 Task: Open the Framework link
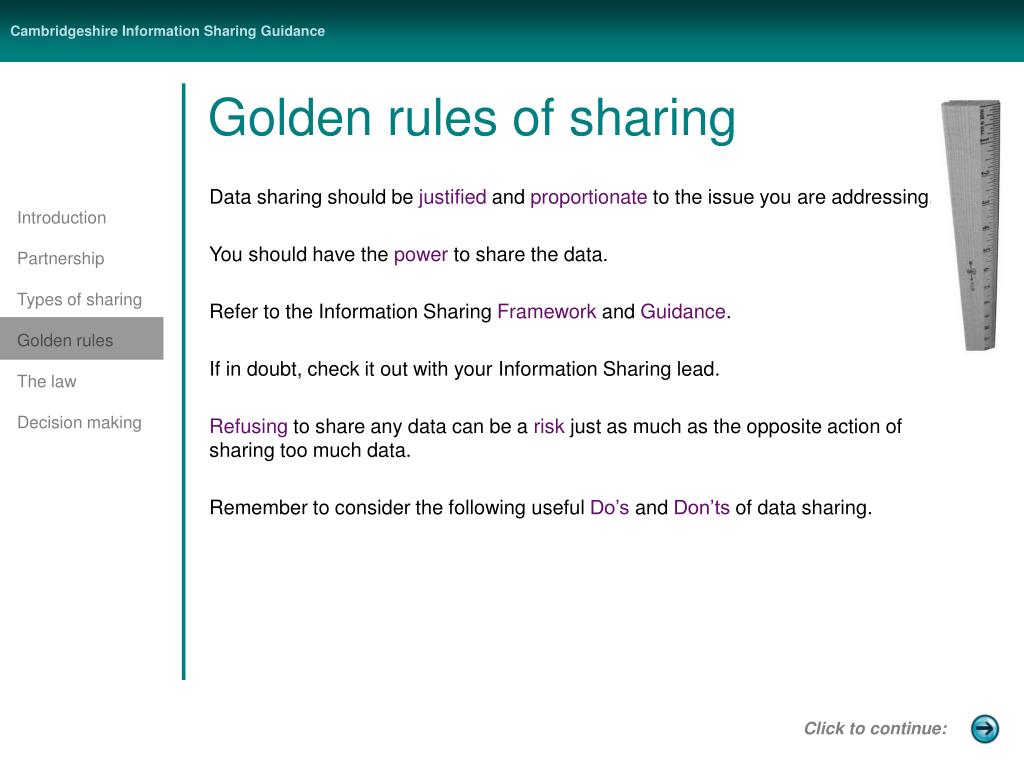(547, 312)
